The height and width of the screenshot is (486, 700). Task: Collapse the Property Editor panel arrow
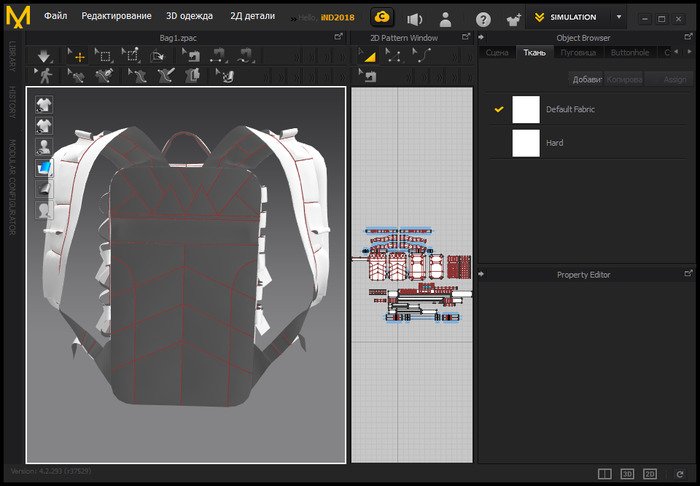481,274
